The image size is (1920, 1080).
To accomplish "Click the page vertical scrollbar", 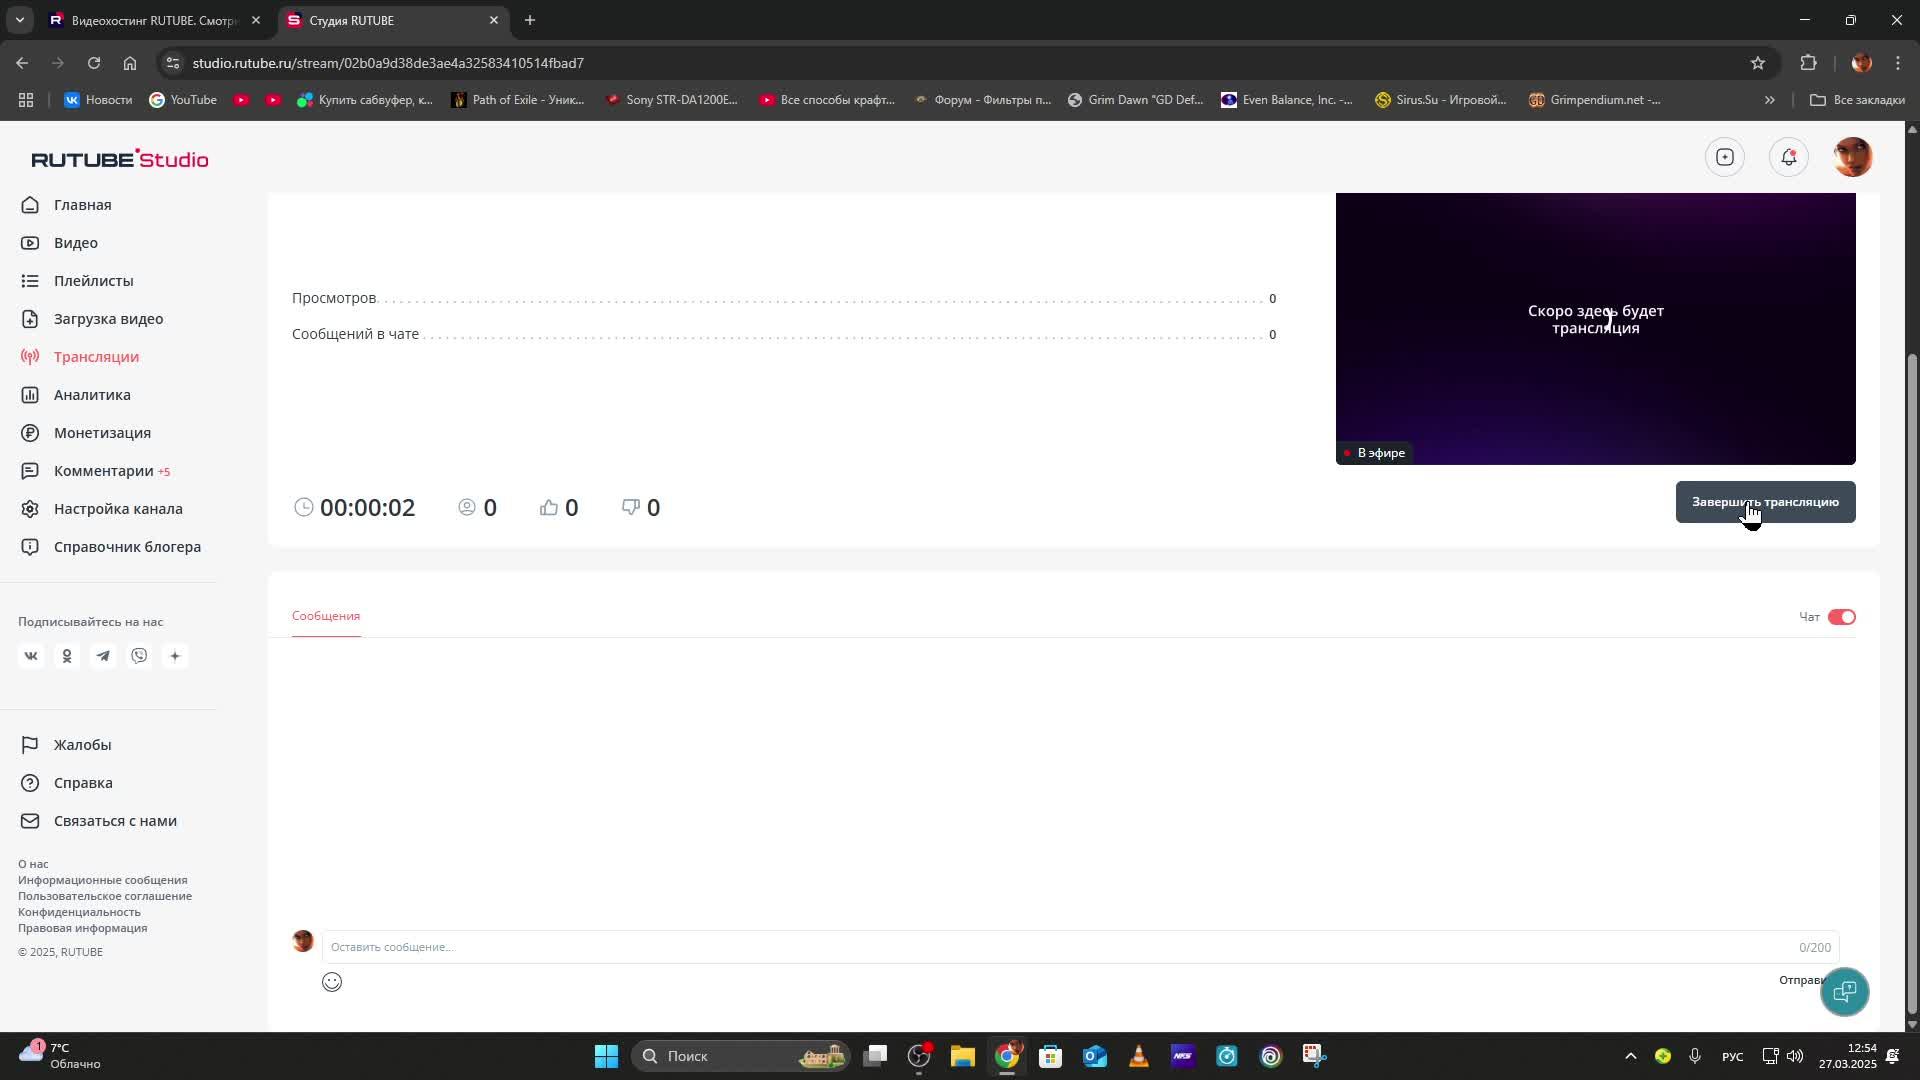I will pos(1912,680).
